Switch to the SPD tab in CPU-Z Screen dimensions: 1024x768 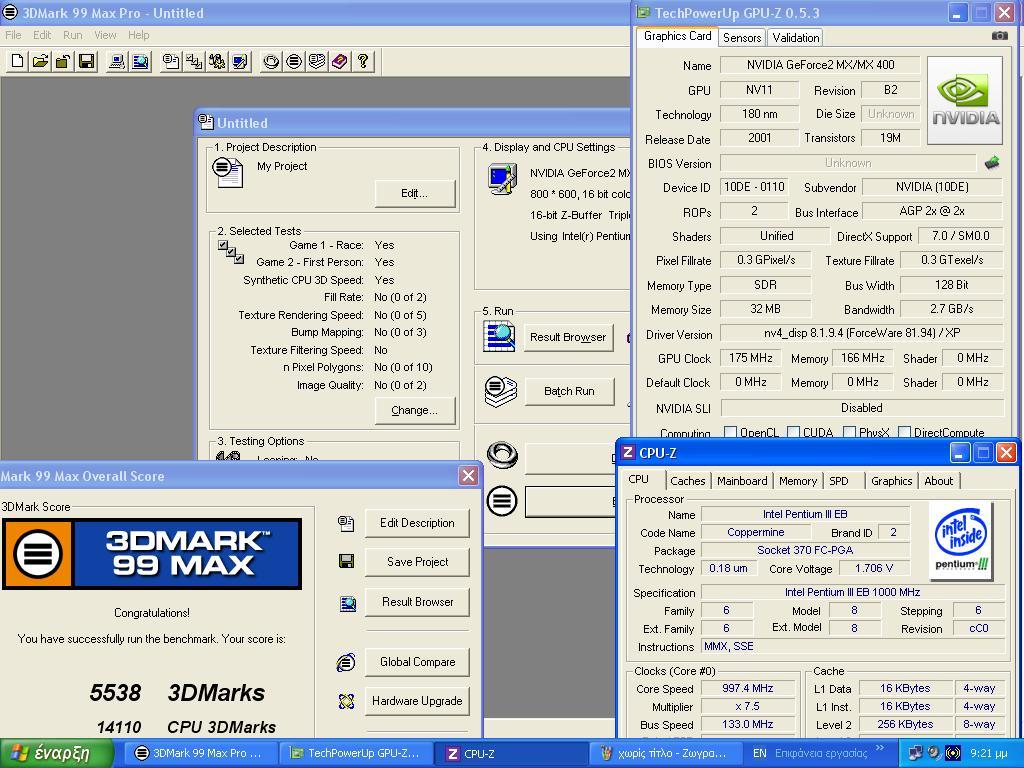(839, 481)
